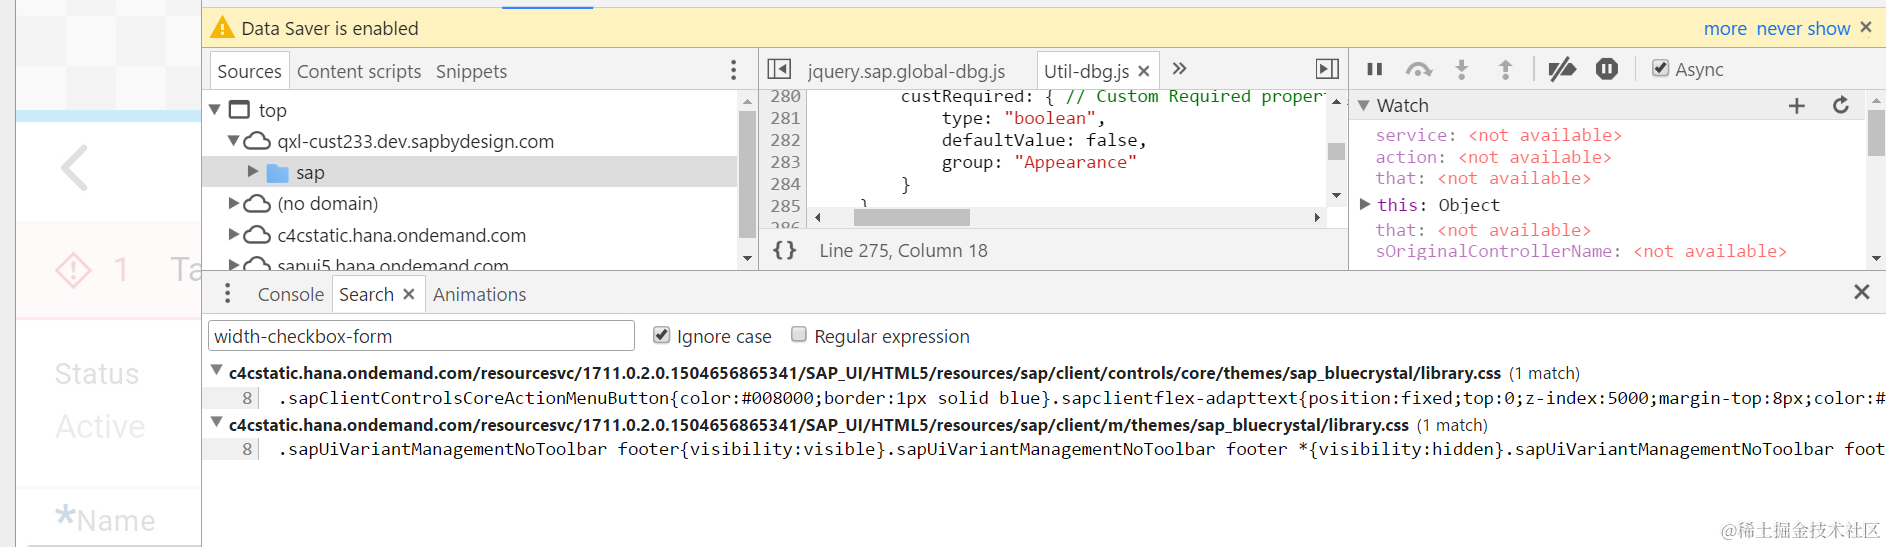Close the bottom drawer
This screenshot has height=547, width=1887.
1861,291
